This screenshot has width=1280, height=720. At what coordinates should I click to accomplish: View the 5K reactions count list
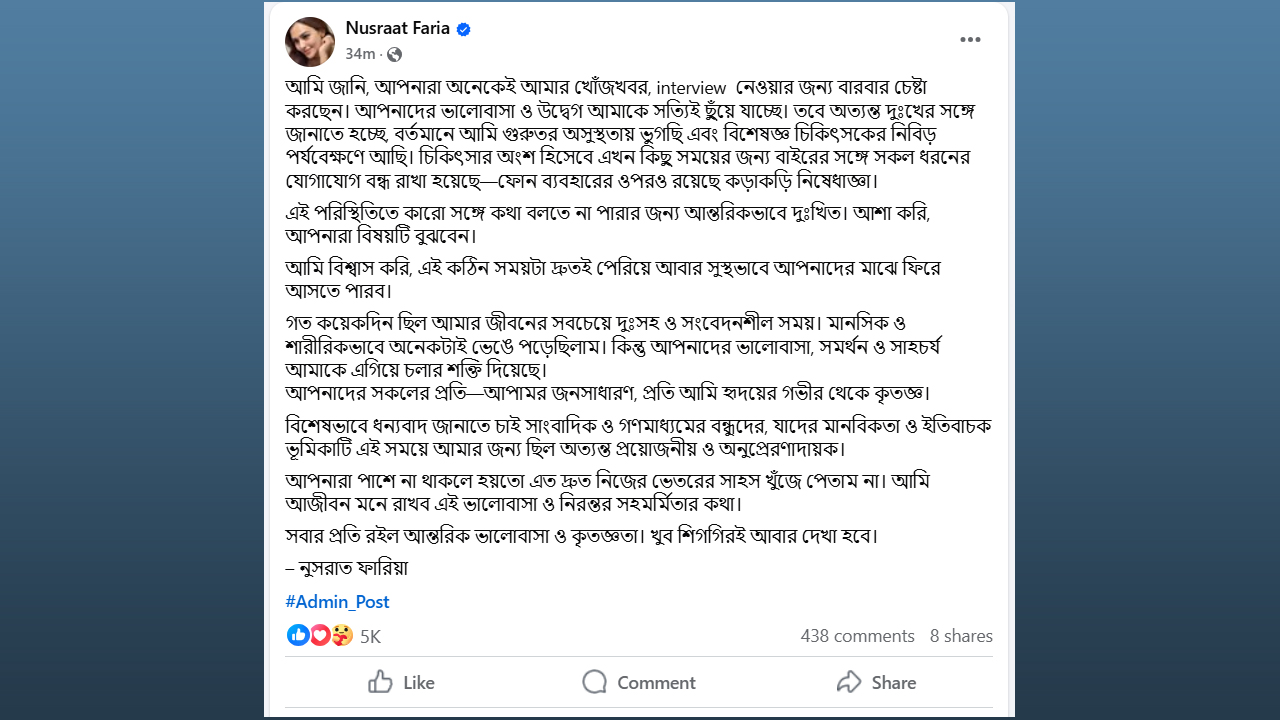click(x=370, y=636)
